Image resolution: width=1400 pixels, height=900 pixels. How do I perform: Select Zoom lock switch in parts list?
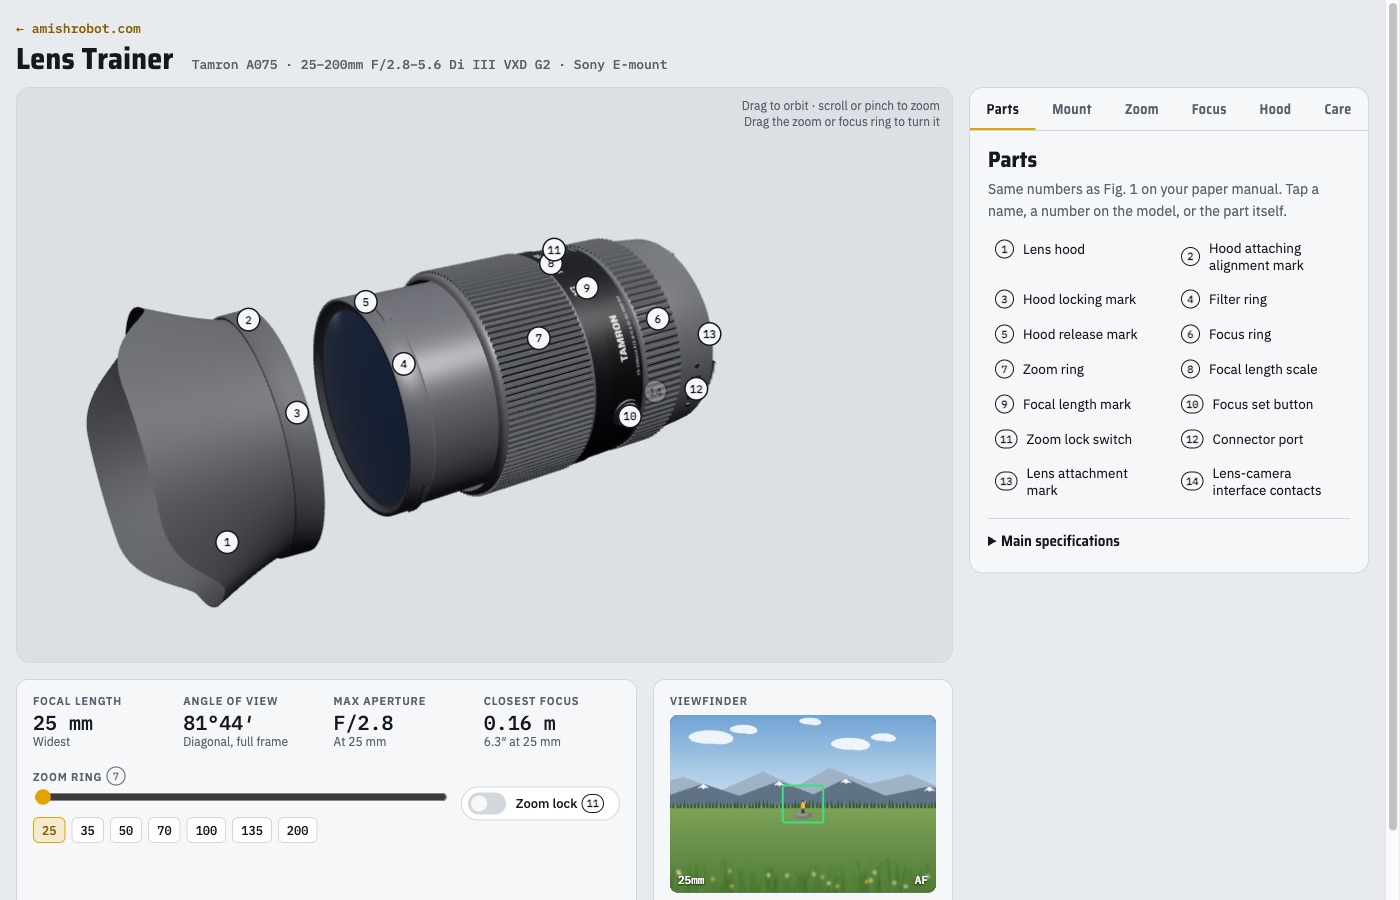pyautogui.click(x=1080, y=439)
